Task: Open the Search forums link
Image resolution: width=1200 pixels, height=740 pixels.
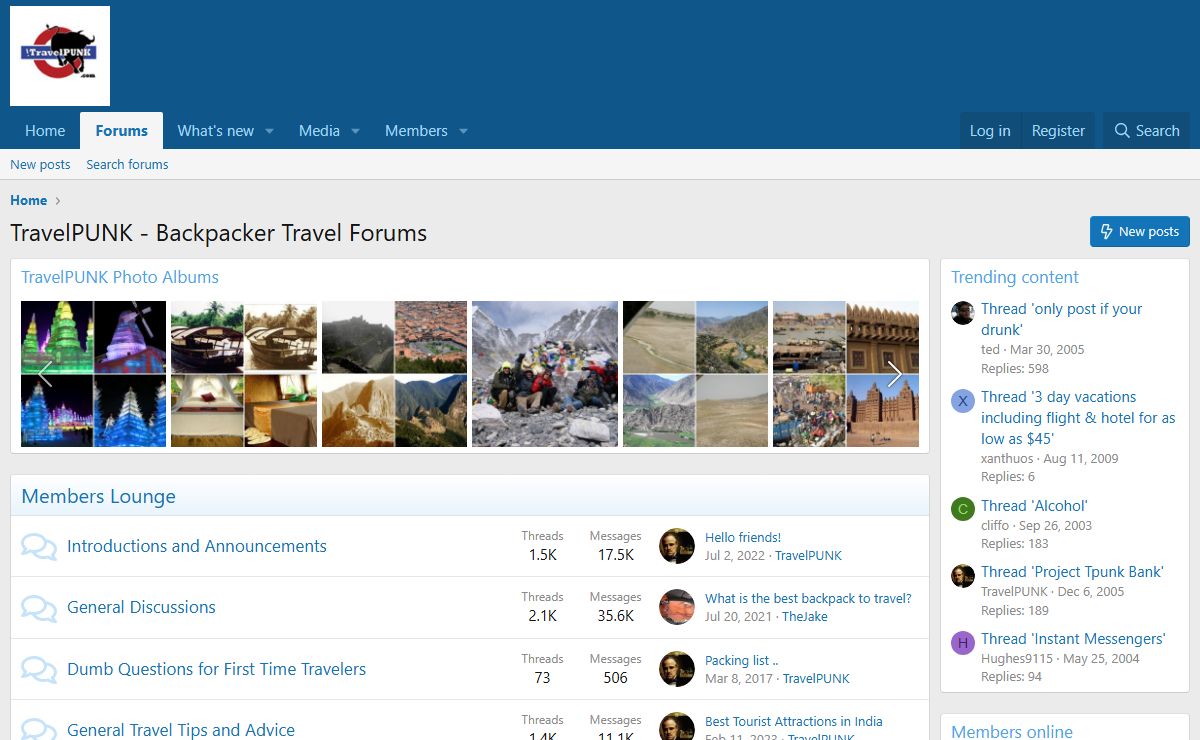Action: pos(127,164)
